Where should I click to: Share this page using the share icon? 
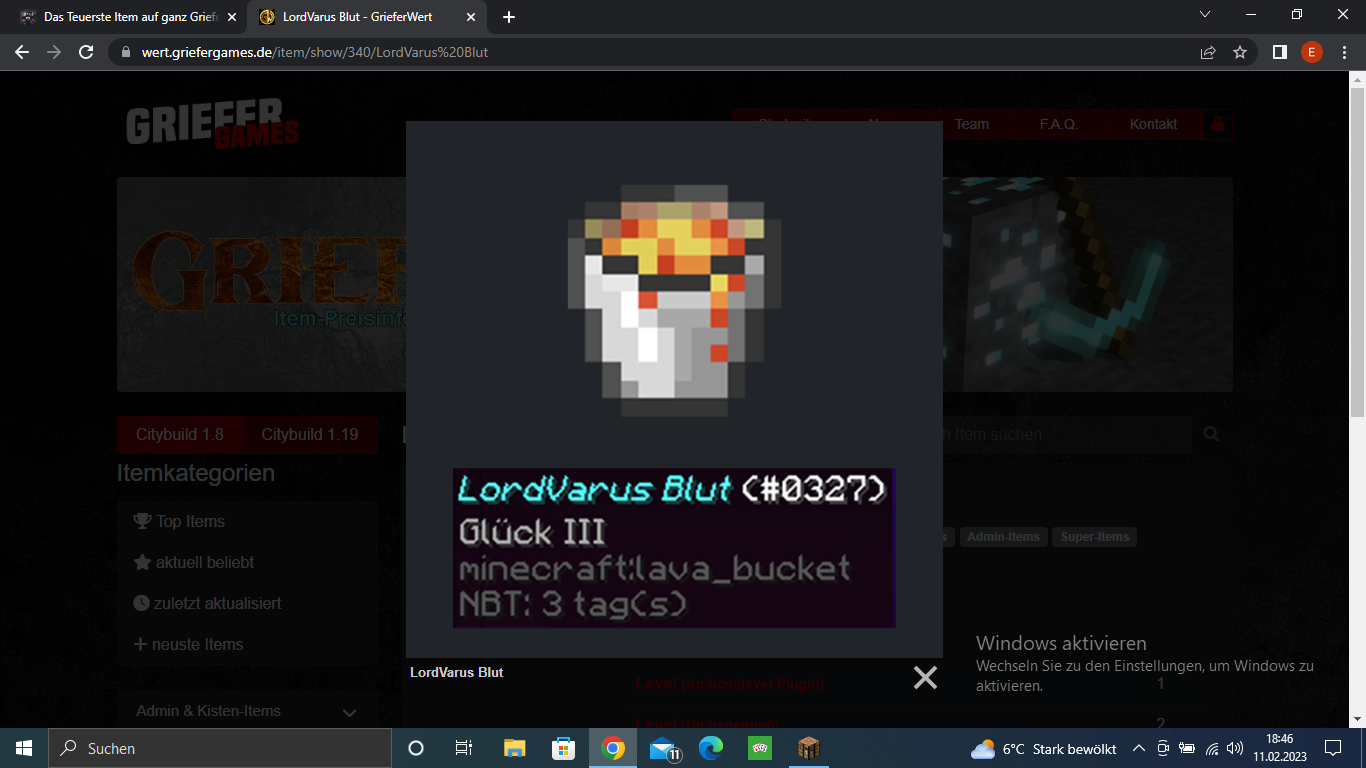tap(1208, 52)
